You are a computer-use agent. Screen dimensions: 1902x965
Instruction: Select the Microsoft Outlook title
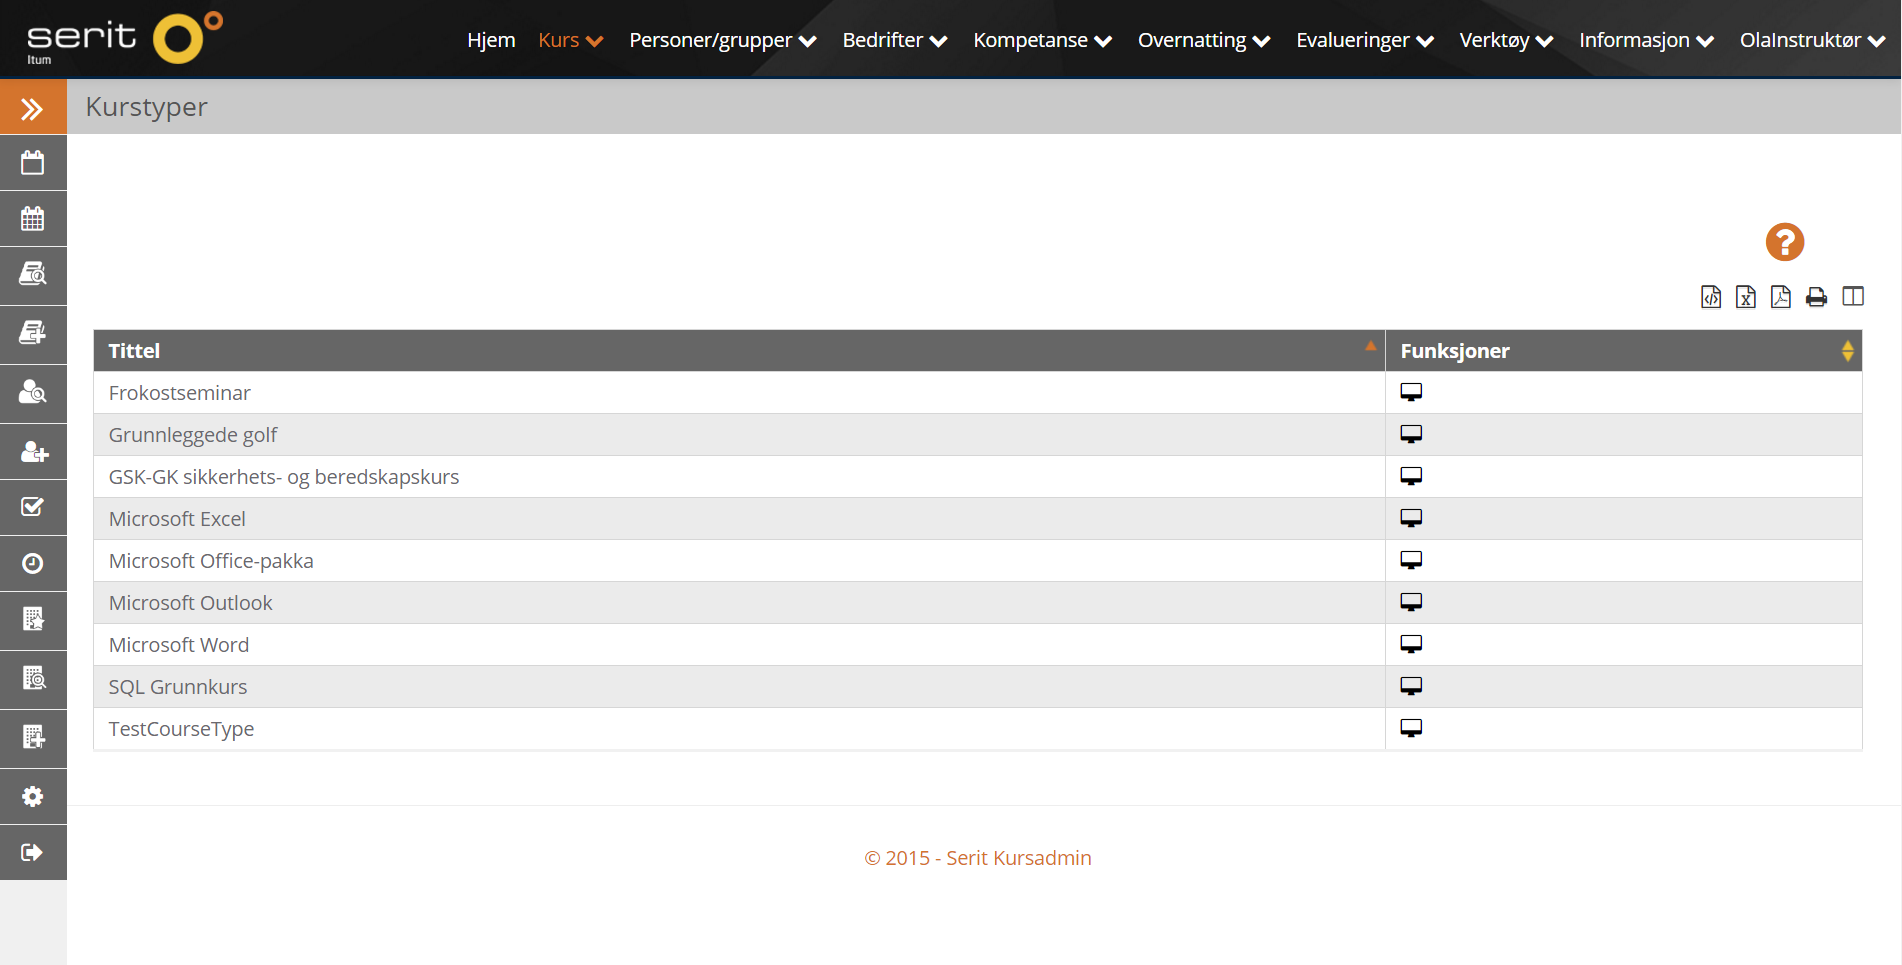coord(190,603)
